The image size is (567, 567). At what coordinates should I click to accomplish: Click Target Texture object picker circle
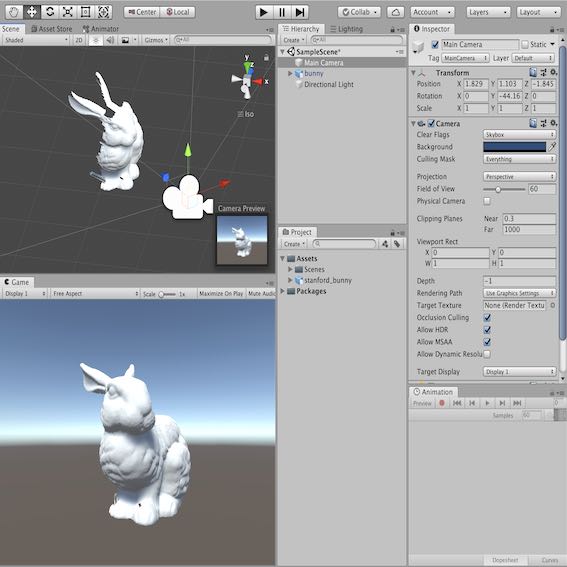pos(553,306)
